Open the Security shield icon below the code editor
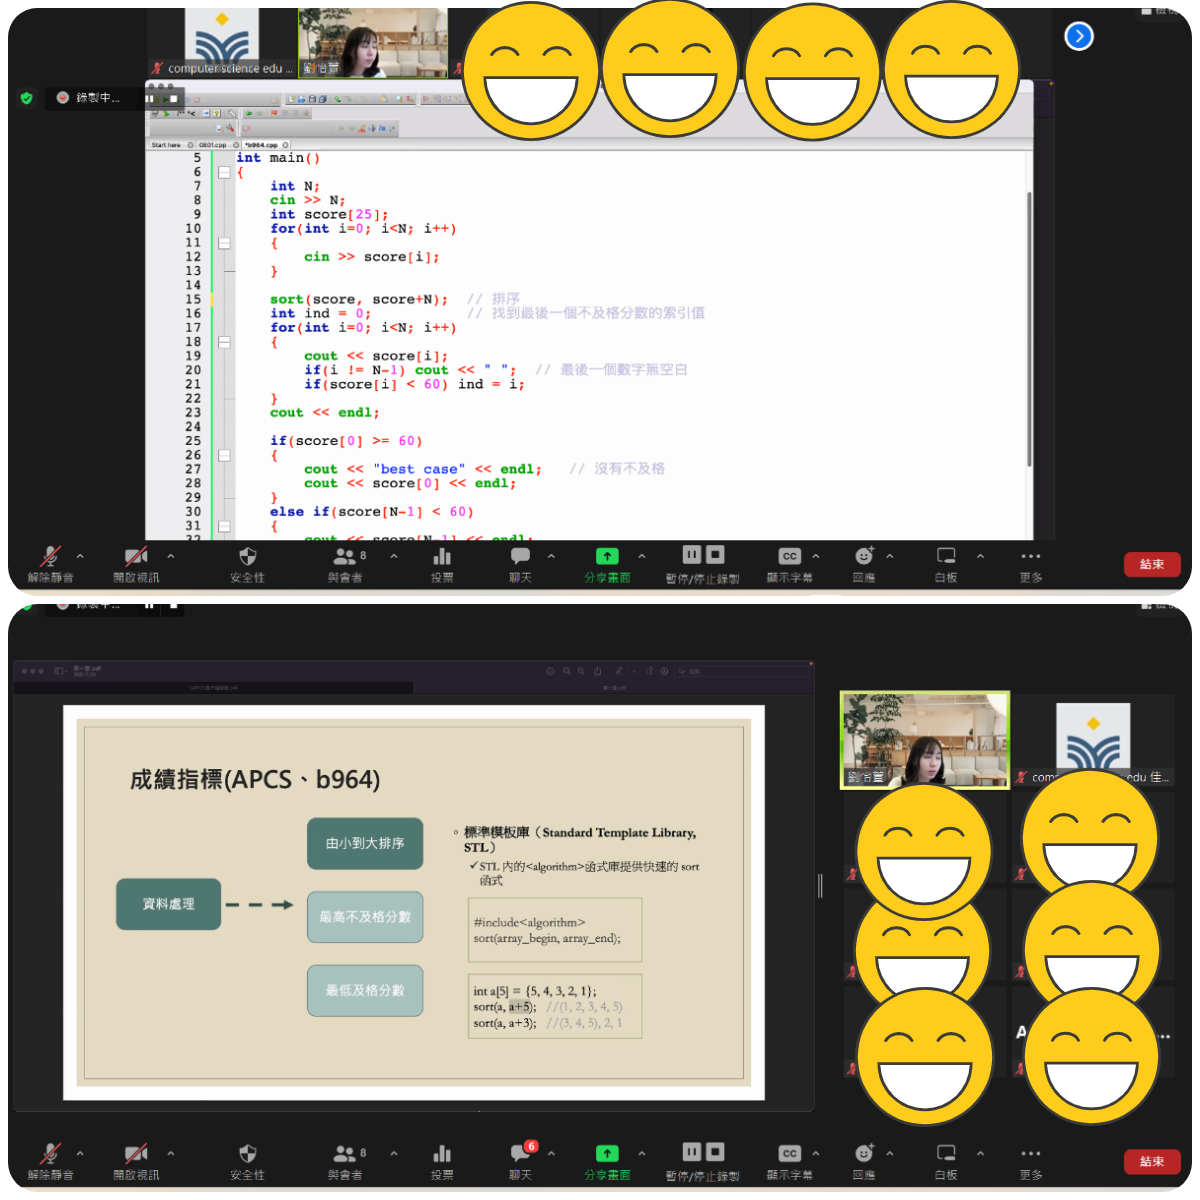The width and height of the screenshot is (1200, 1200). [247, 557]
